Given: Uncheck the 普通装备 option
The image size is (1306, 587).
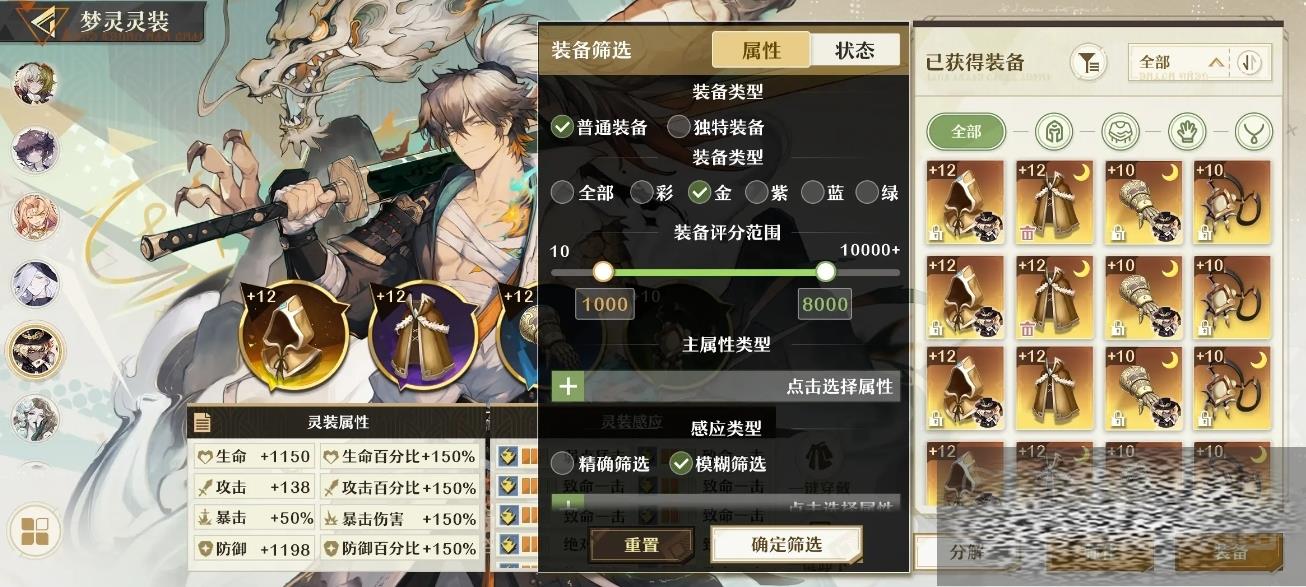Looking at the screenshot, I should (600, 127).
